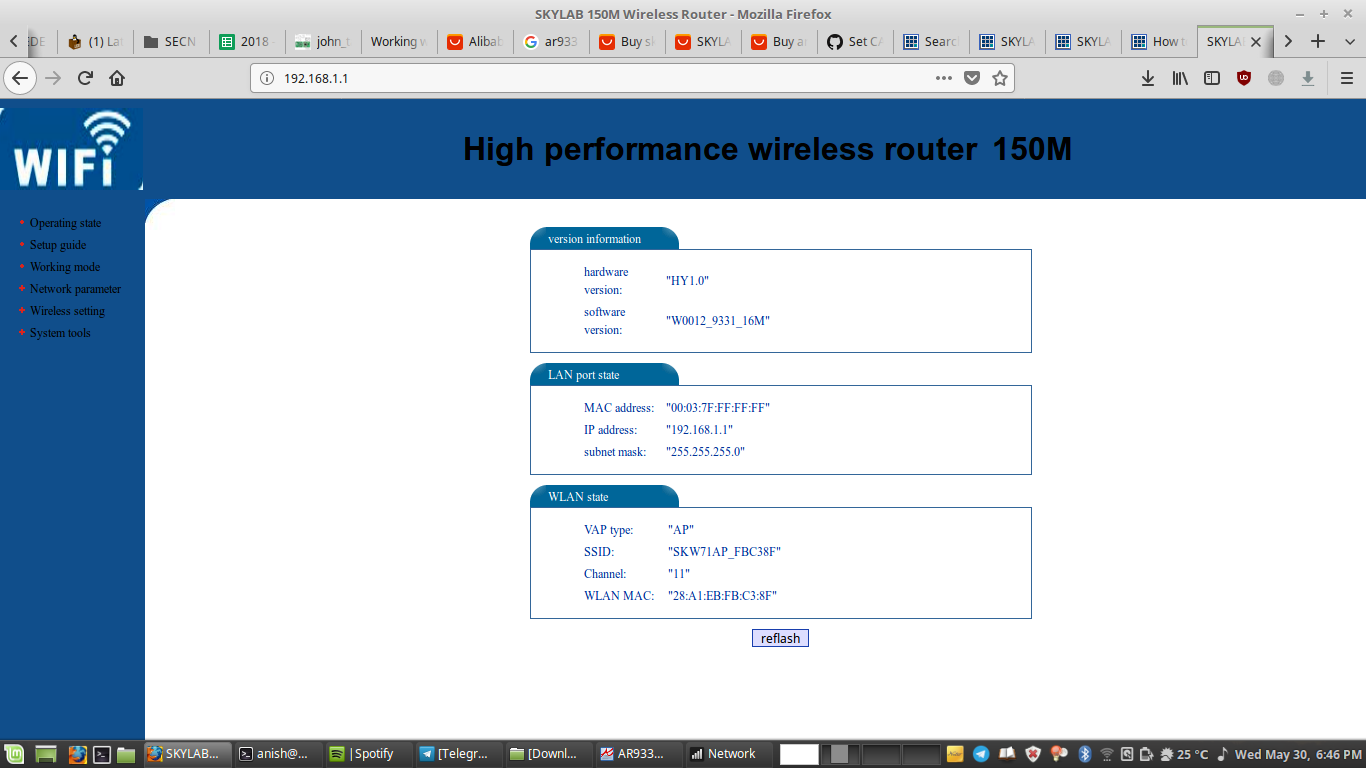Switch to the 'Working w' tab
This screenshot has height=768, width=1366.
[399, 42]
